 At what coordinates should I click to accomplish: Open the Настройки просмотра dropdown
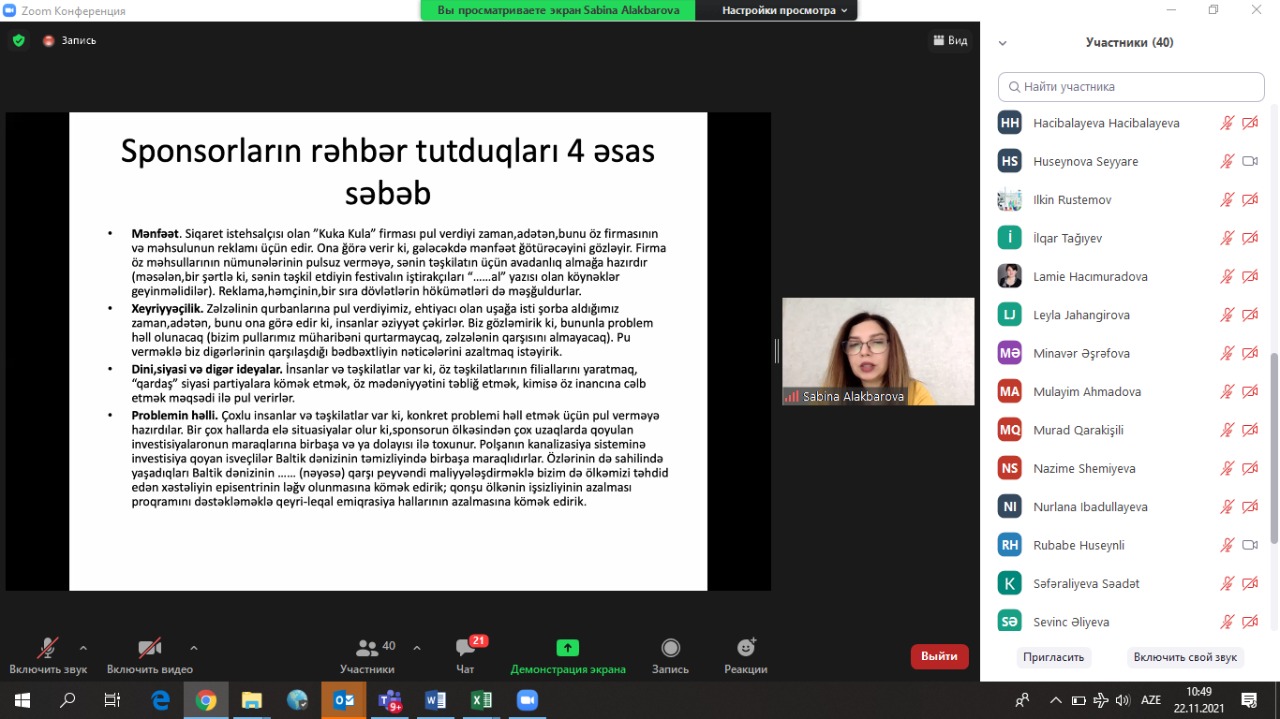(x=785, y=10)
